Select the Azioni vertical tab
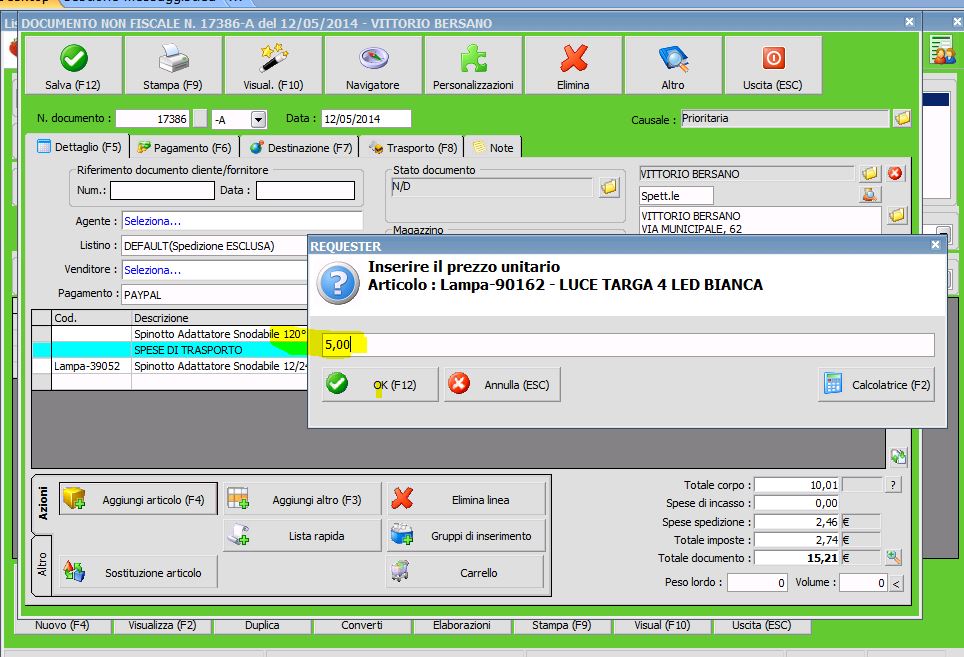The height and width of the screenshot is (657, 964). [42, 504]
